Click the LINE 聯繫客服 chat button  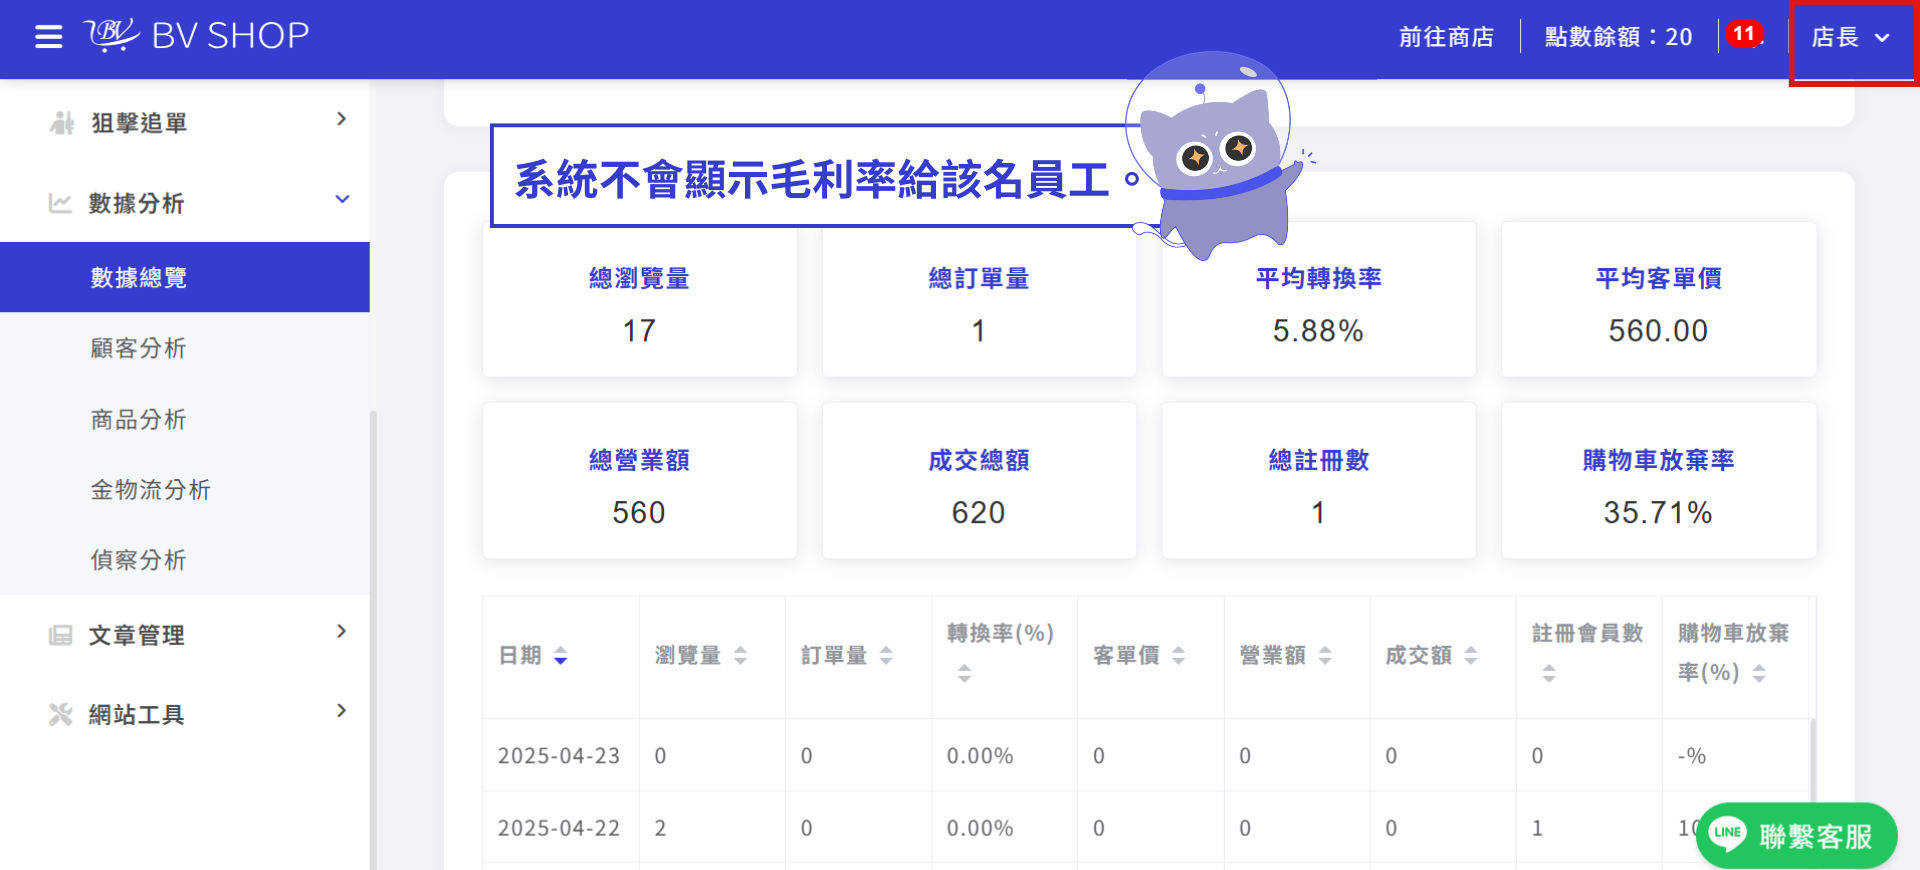[x=1796, y=835]
